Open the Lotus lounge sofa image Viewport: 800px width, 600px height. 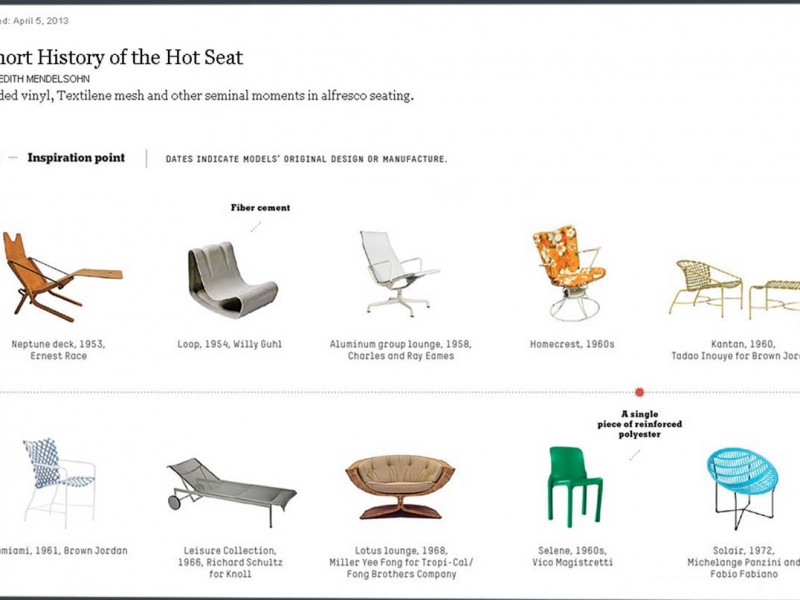[x=399, y=486]
